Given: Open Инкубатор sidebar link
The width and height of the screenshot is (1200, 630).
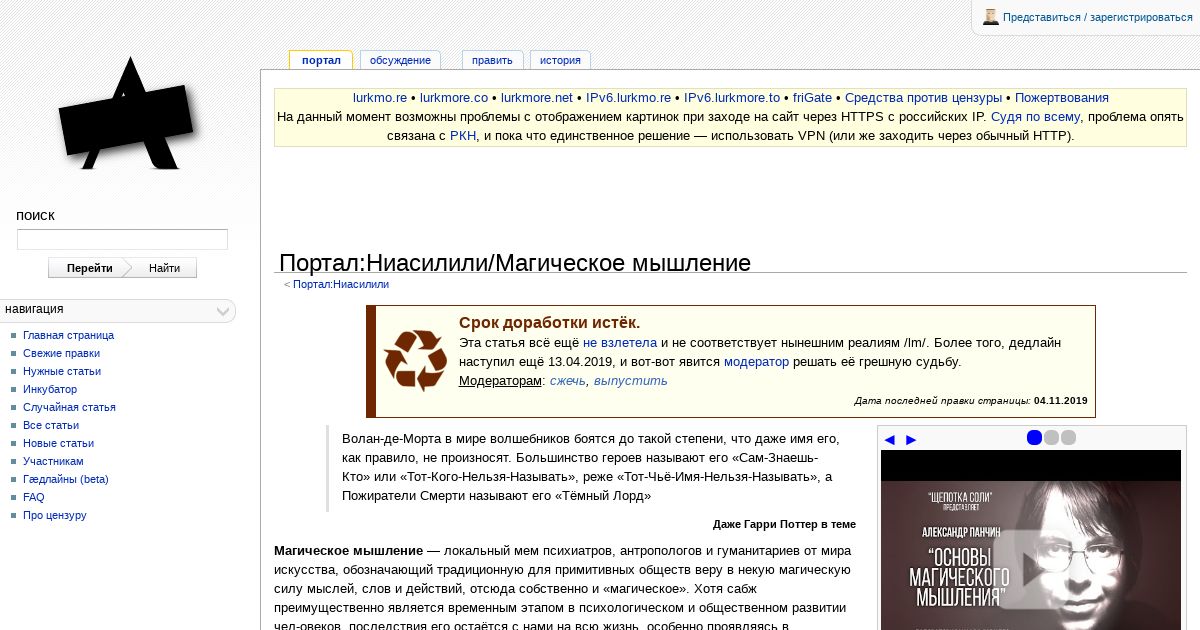Looking at the screenshot, I should click(50, 389).
